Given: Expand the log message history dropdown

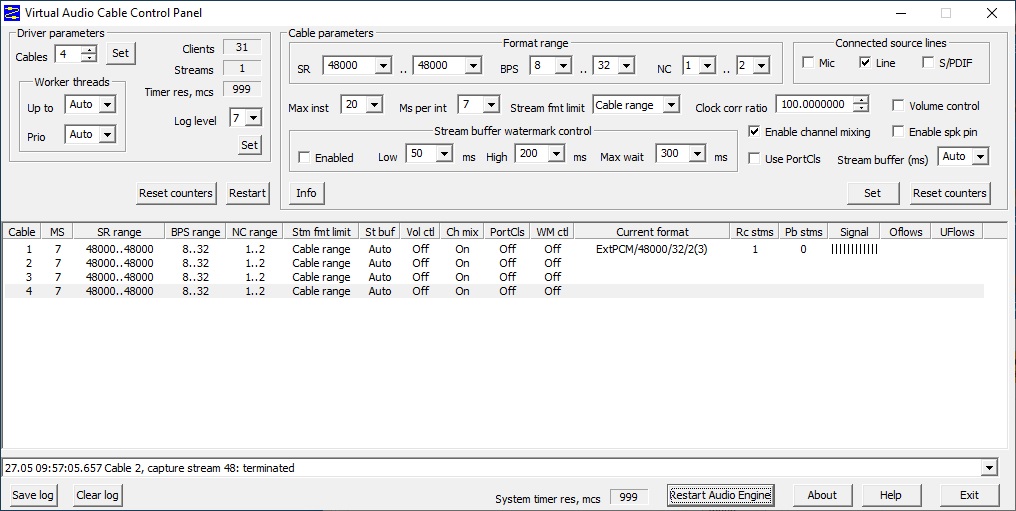Looking at the screenshot, I should [x=989, y=468].
